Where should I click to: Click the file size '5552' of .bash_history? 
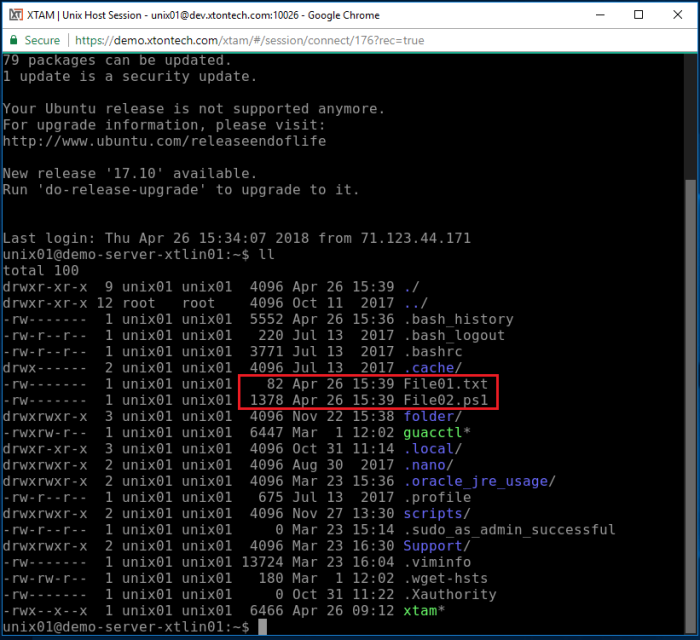point(267,319)
